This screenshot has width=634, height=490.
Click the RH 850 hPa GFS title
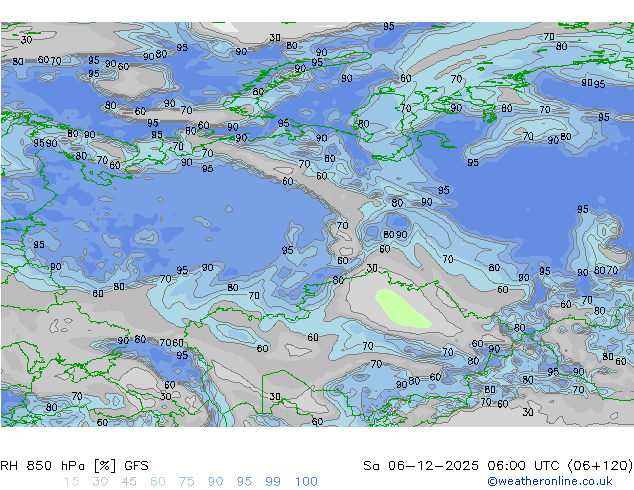click(x=74, y=466)
